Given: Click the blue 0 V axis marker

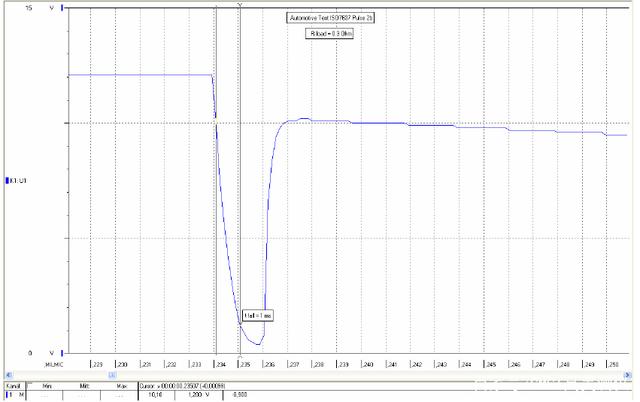Looking at the screenshot, I should (x=62, y=353).
